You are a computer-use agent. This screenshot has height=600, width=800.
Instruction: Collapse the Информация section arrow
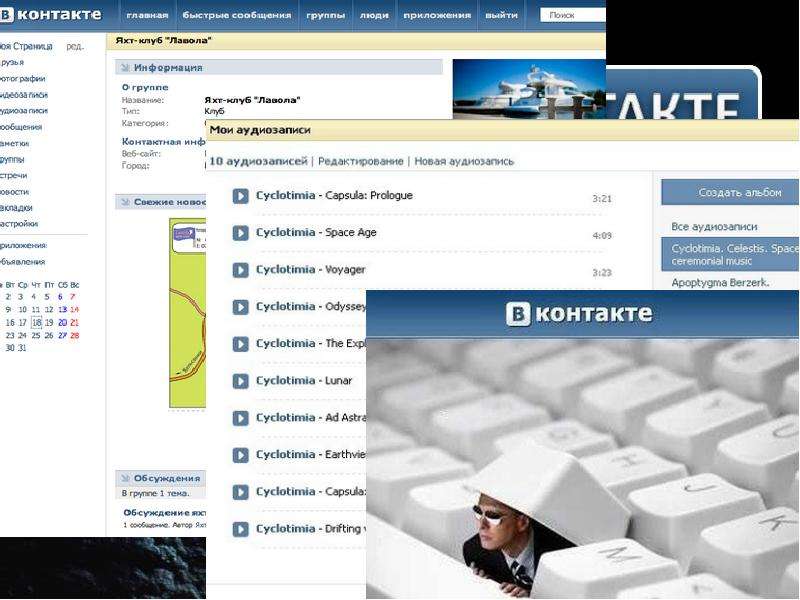[x=125, y=67]
